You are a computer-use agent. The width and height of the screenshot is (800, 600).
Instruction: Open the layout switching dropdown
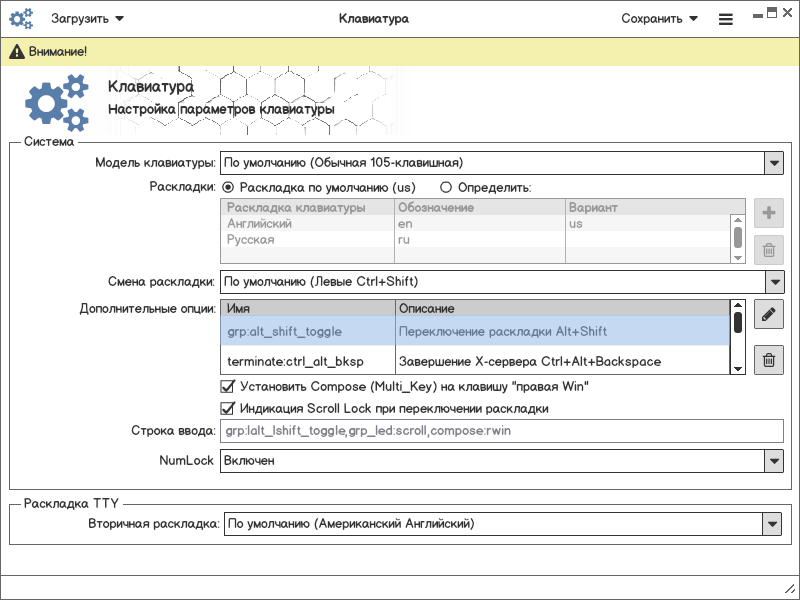point(773,281)
